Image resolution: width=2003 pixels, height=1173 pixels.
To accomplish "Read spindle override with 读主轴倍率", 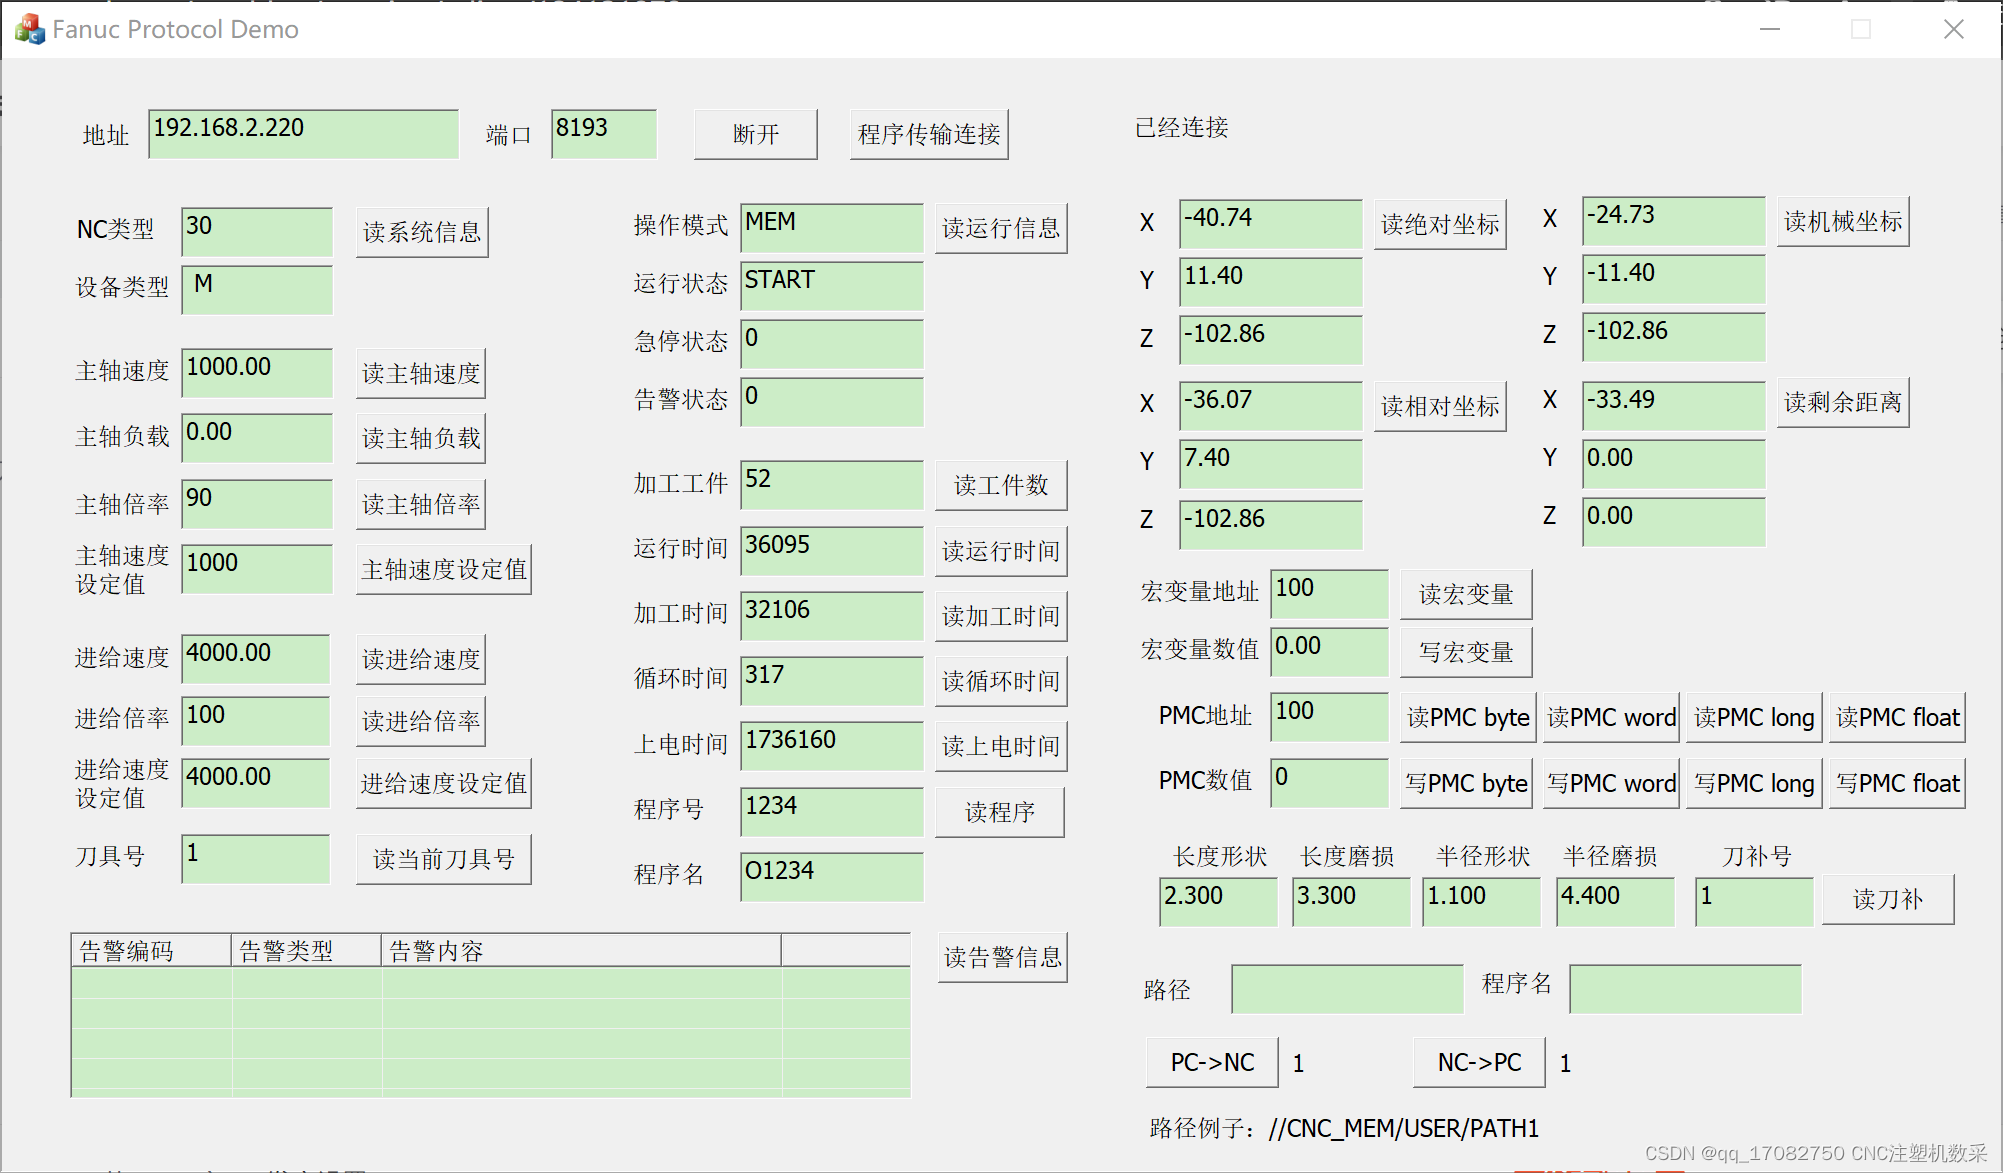I will tap(419, 504).
